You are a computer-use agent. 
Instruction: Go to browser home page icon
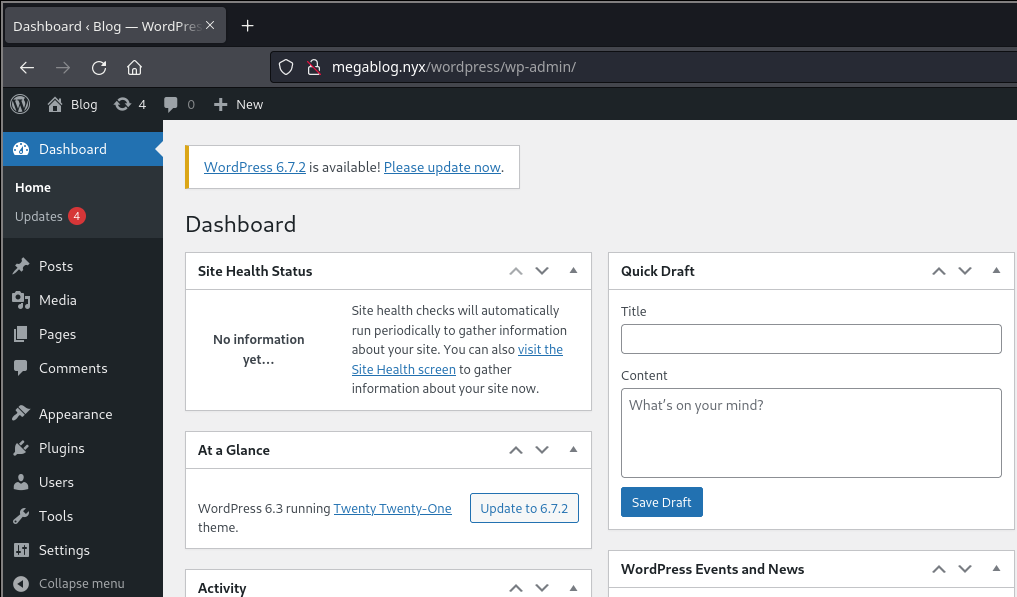(x=134, y=68)
